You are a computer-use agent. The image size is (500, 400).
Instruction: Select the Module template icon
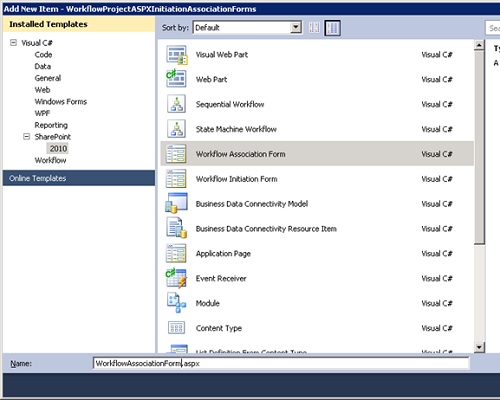pos(176,303)
